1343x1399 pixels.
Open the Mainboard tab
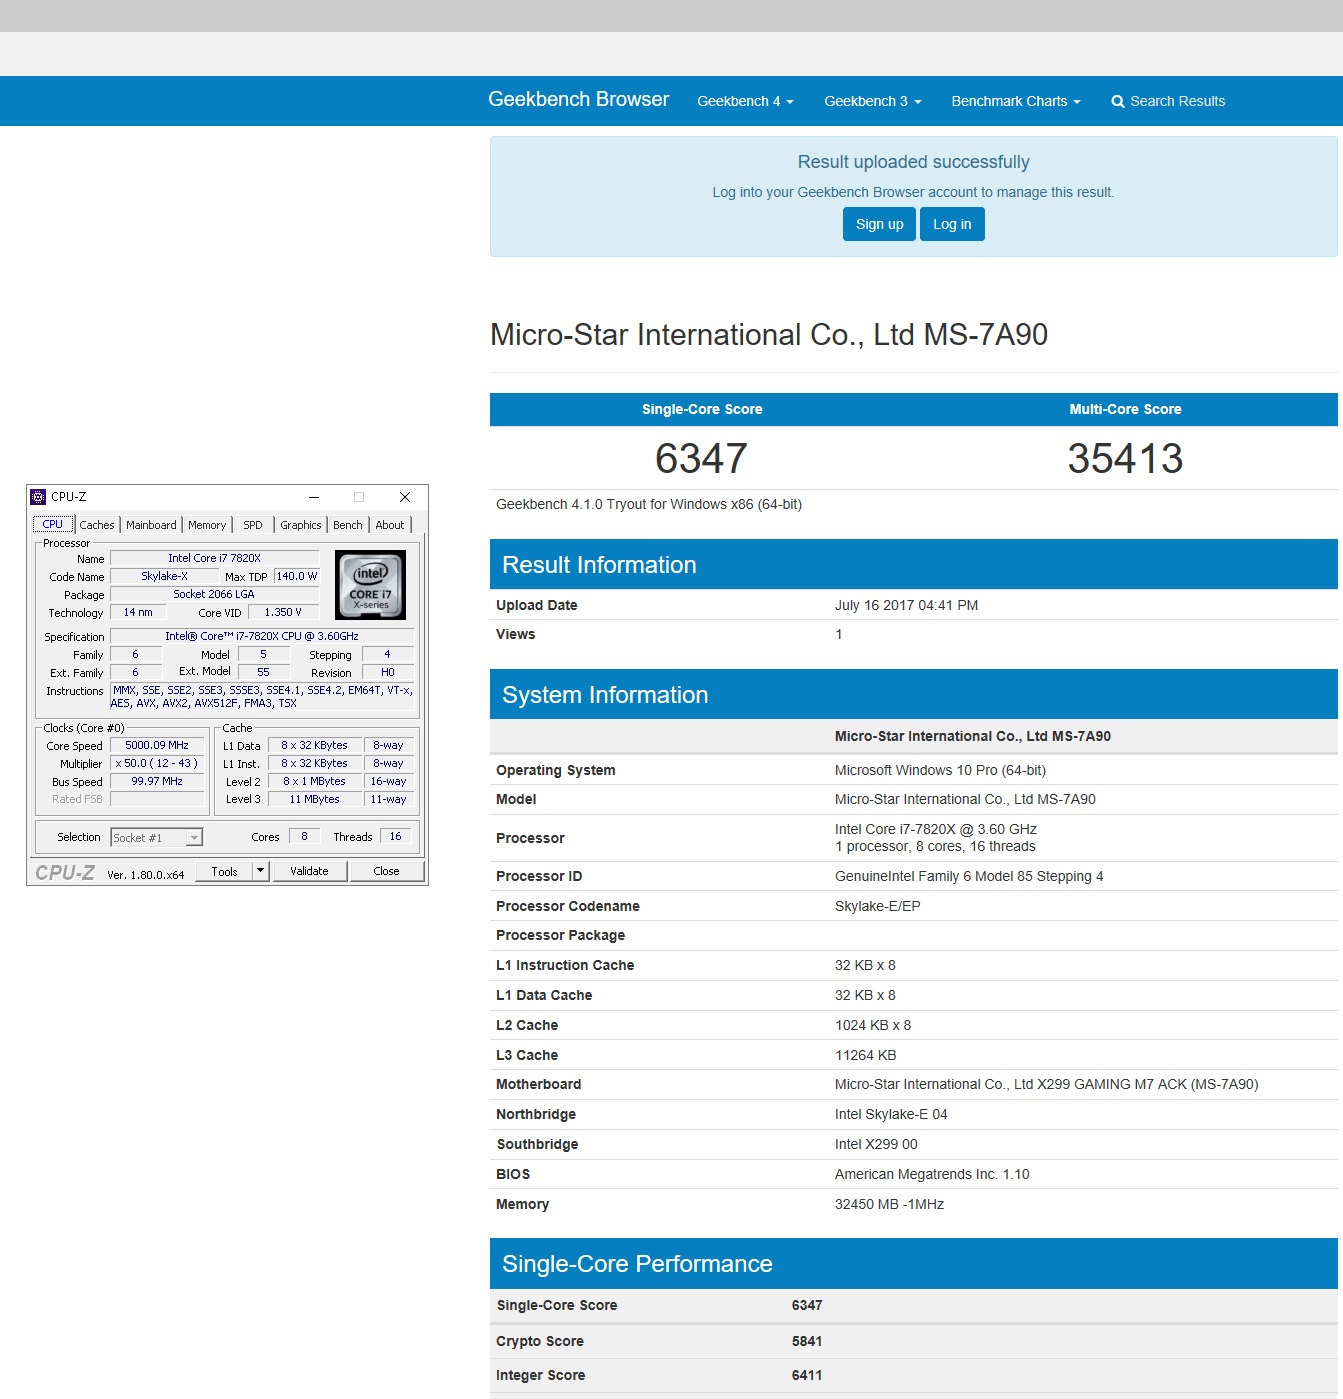(x=151, y=525)
